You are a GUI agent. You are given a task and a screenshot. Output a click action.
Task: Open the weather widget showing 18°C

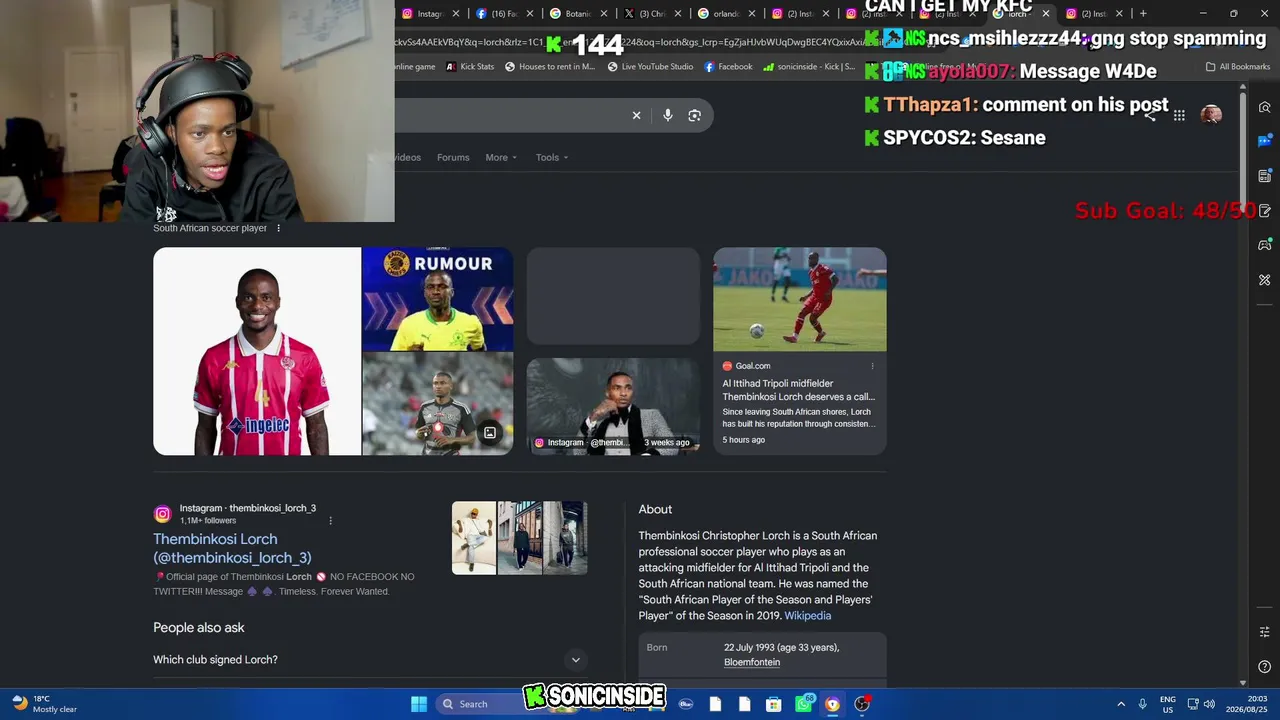click(45, 704)
